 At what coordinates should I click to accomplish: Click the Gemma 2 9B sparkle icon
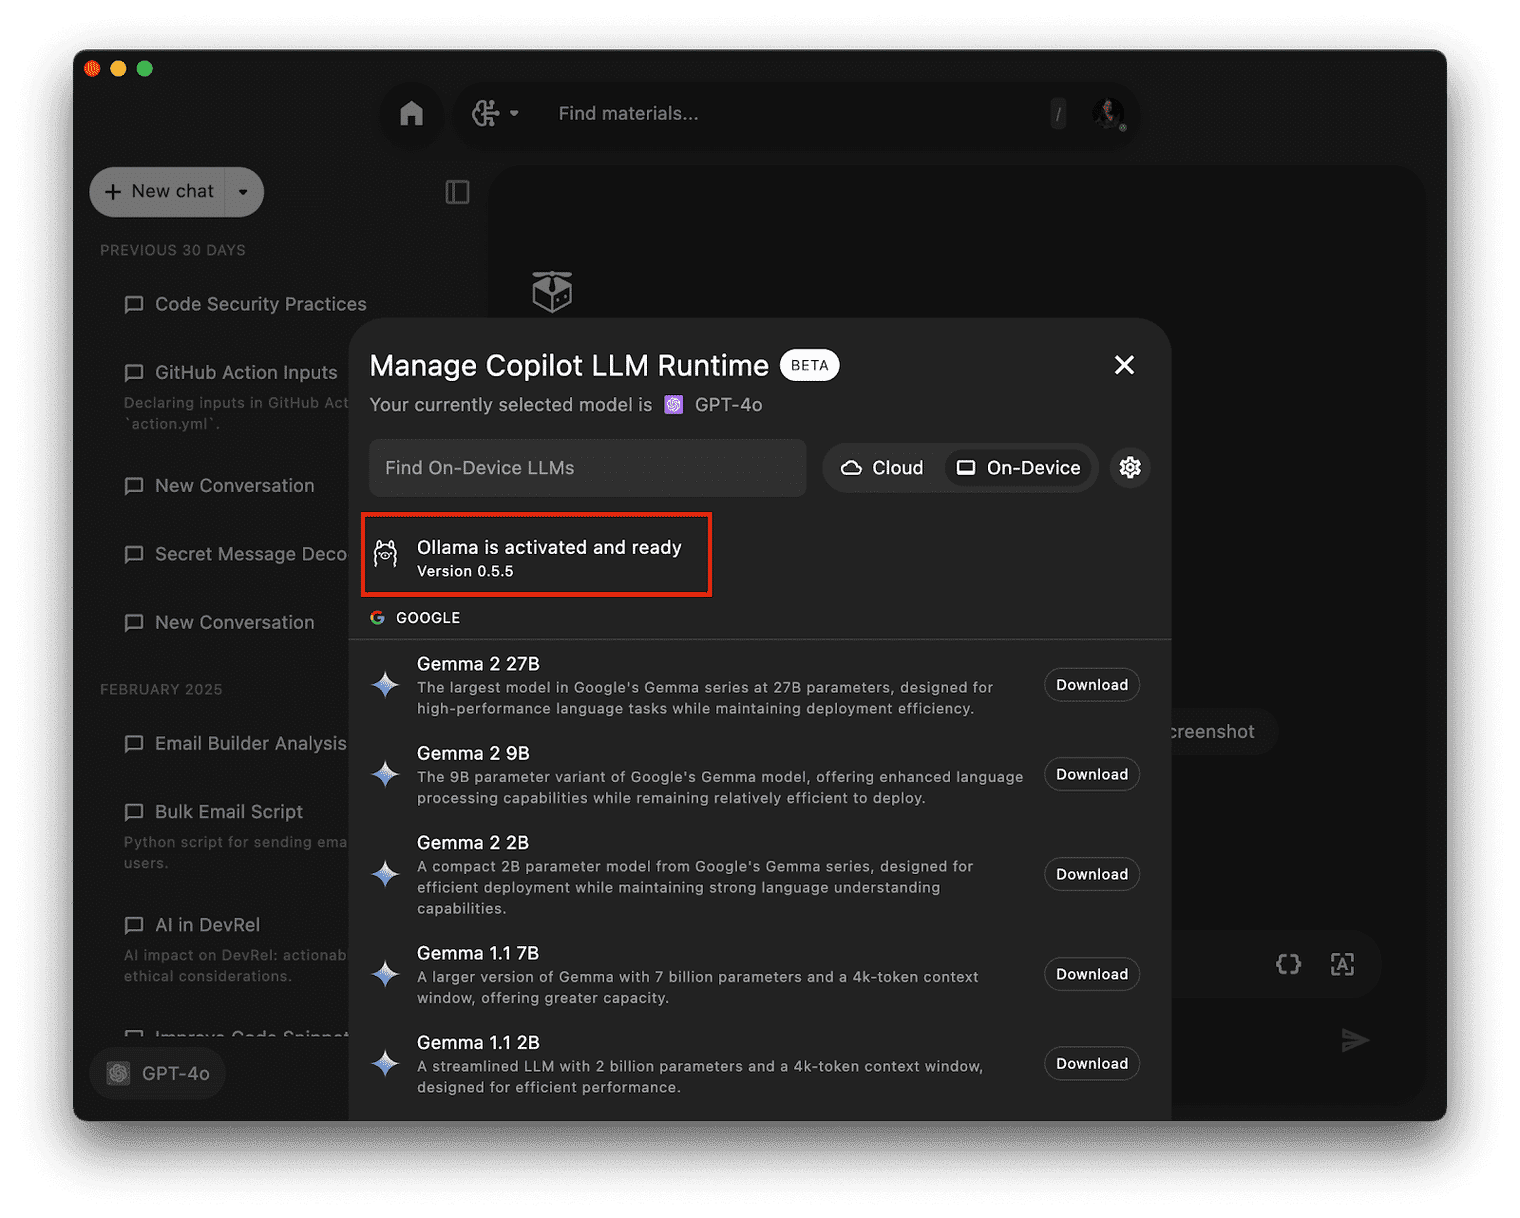point(385,774)
